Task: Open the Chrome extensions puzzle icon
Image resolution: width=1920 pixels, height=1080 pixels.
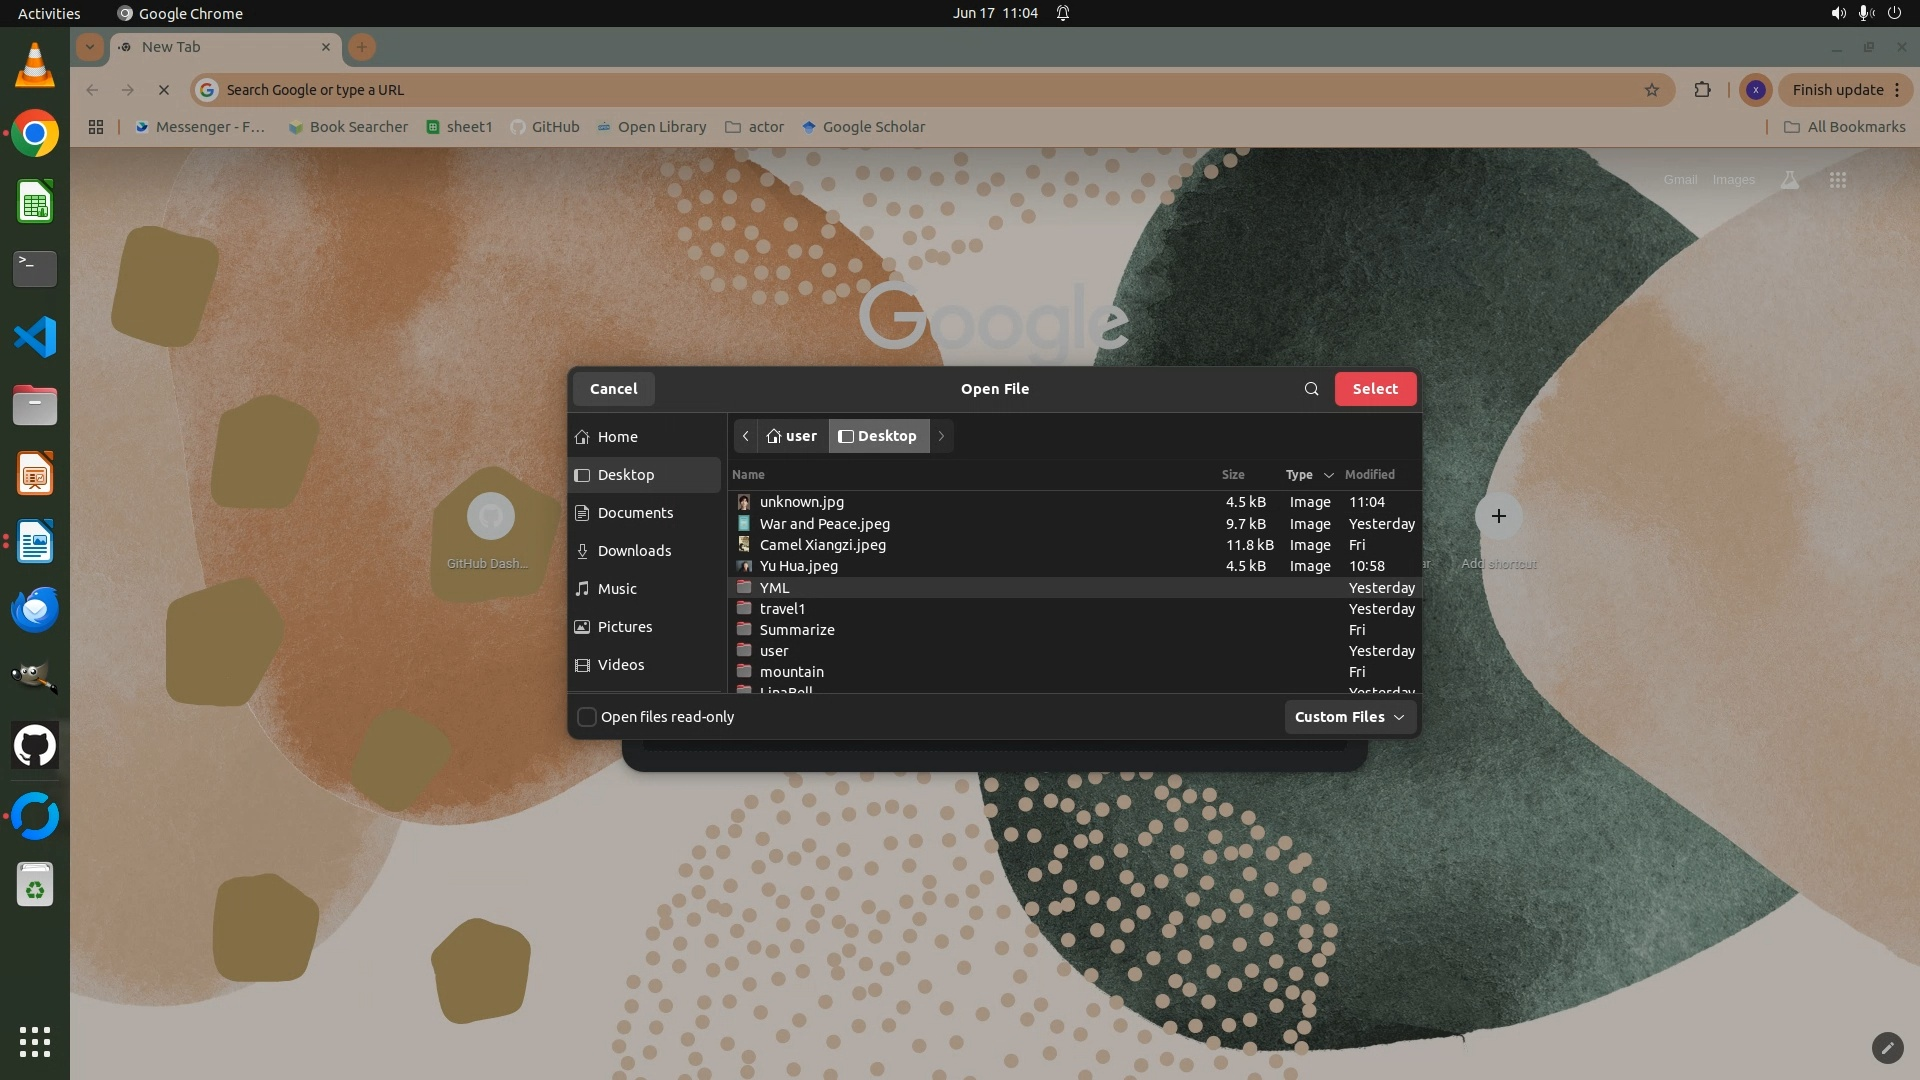Action: 1702,90
